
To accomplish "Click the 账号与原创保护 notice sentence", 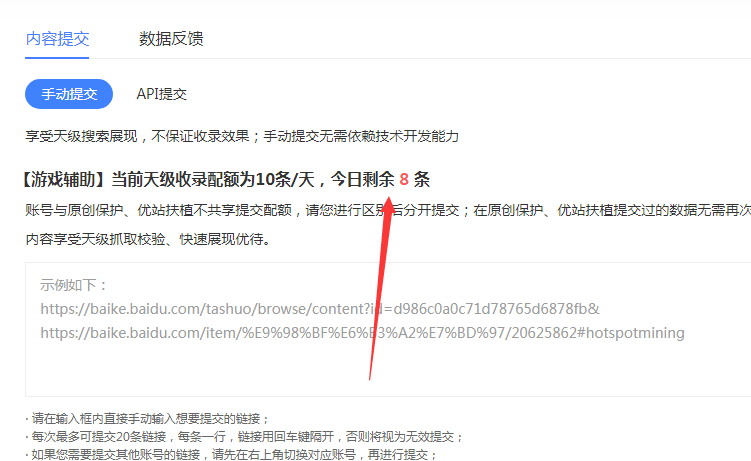I will tap(388, 210).
